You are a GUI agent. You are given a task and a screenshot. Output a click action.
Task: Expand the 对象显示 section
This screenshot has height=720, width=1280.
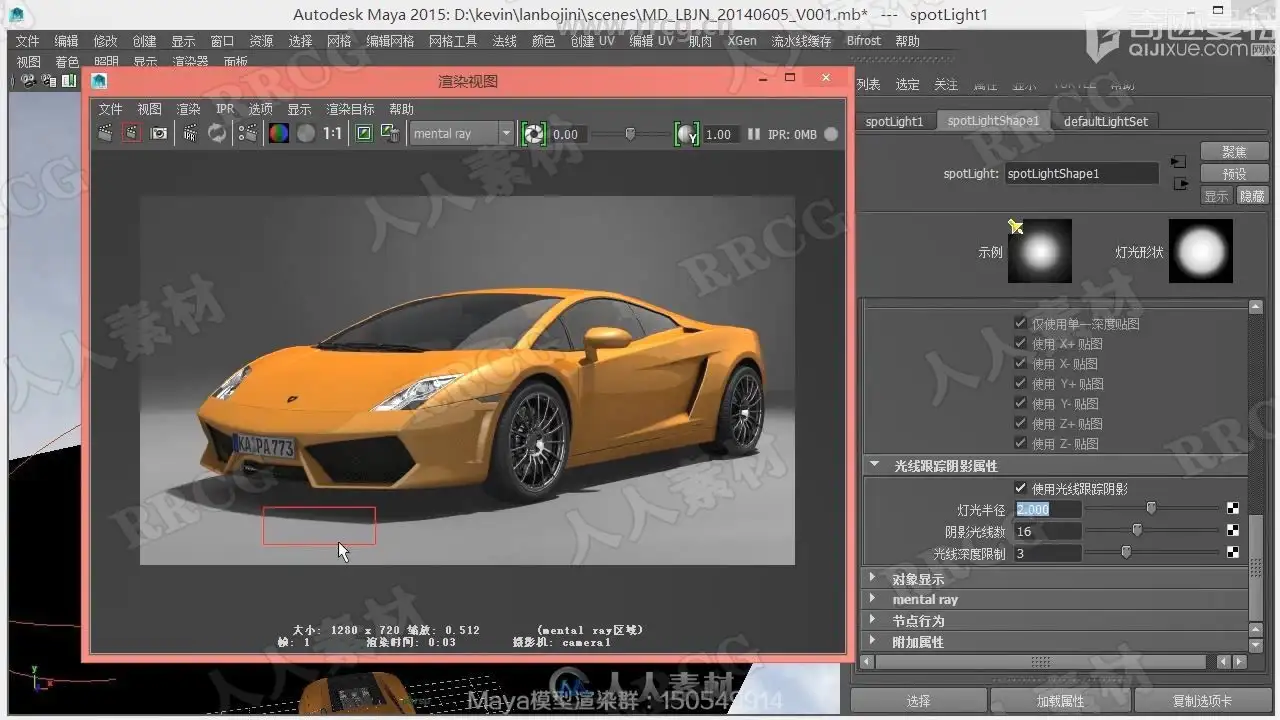873,578
